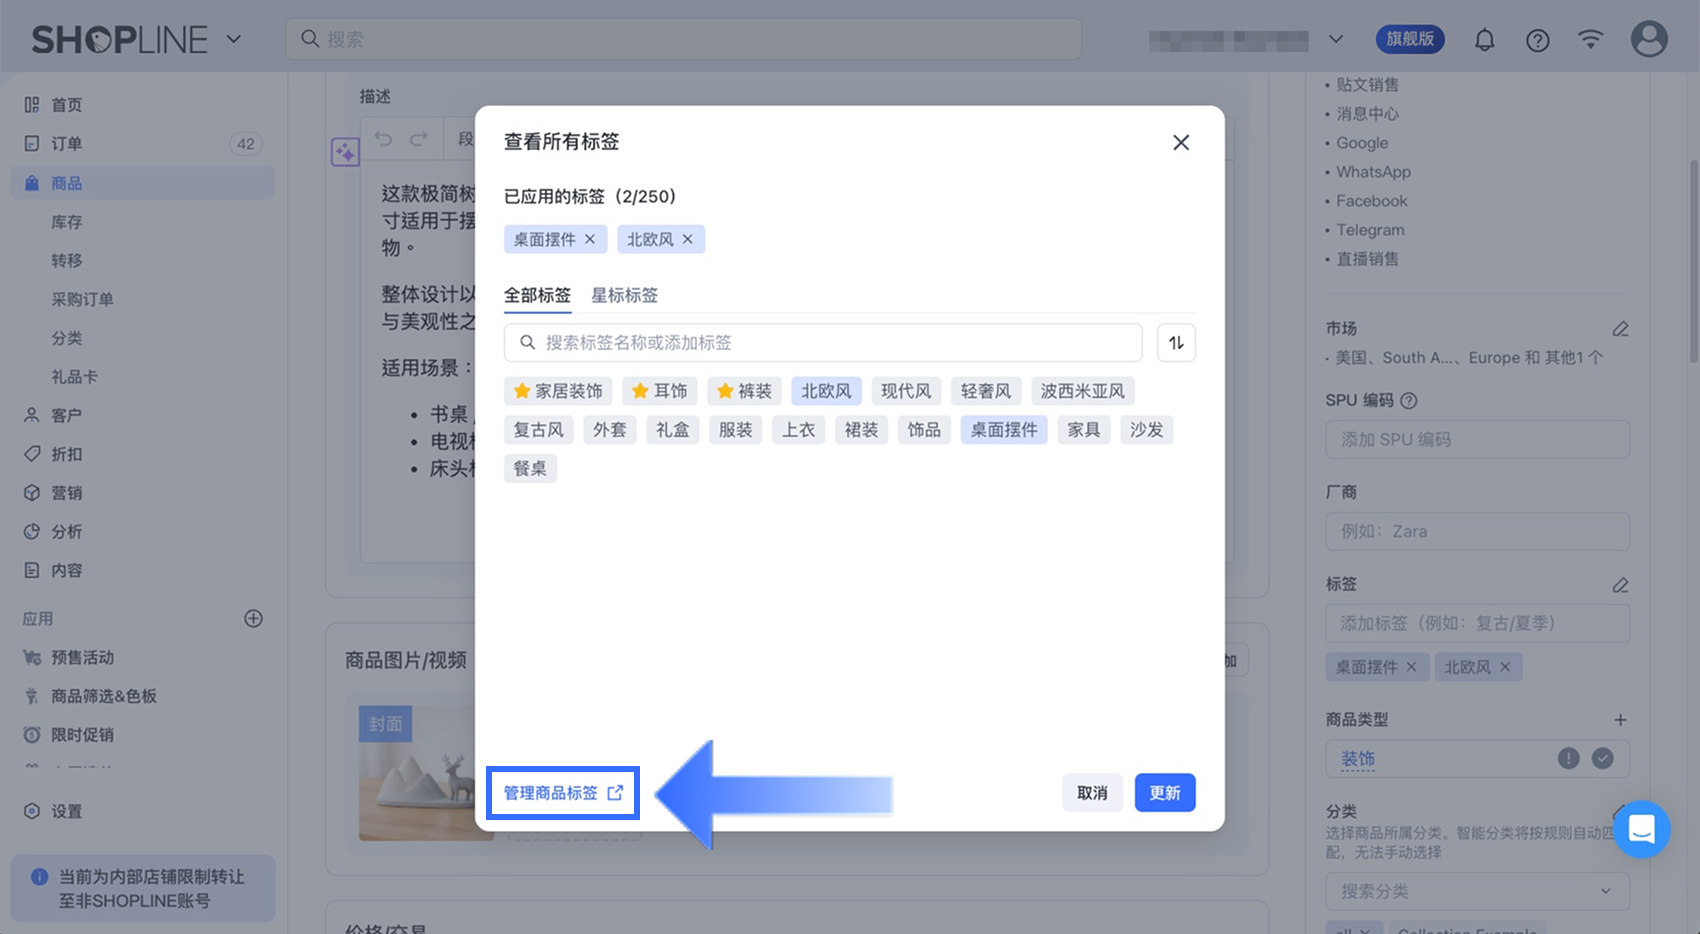This screenshot has width=1700, height=934.
Task: Select the 外套 tag
Action: [x=610, y=430]
